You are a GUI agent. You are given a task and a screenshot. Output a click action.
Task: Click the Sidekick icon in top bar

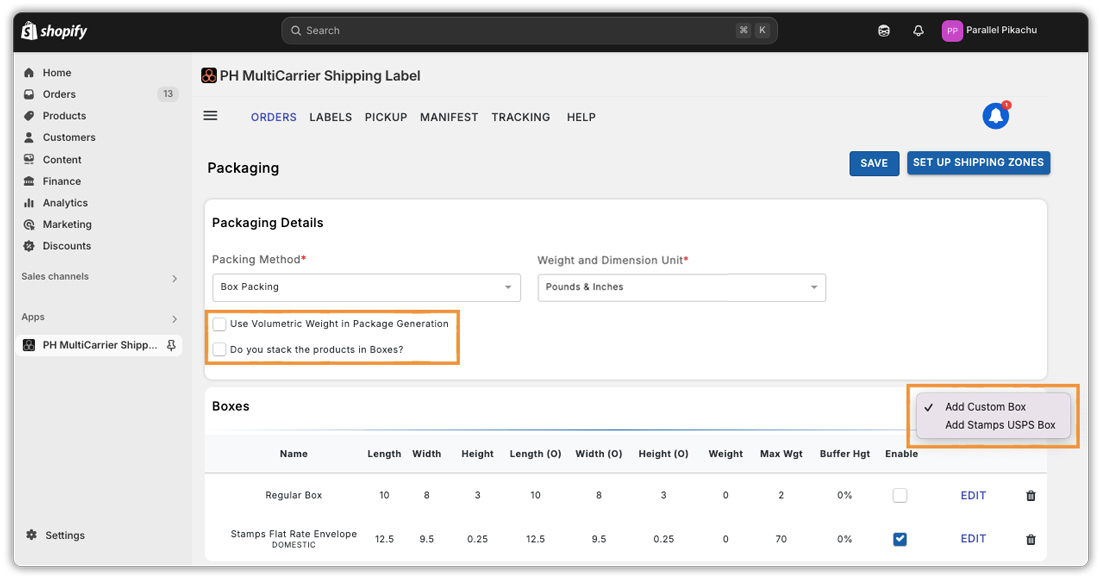(884, 31)
